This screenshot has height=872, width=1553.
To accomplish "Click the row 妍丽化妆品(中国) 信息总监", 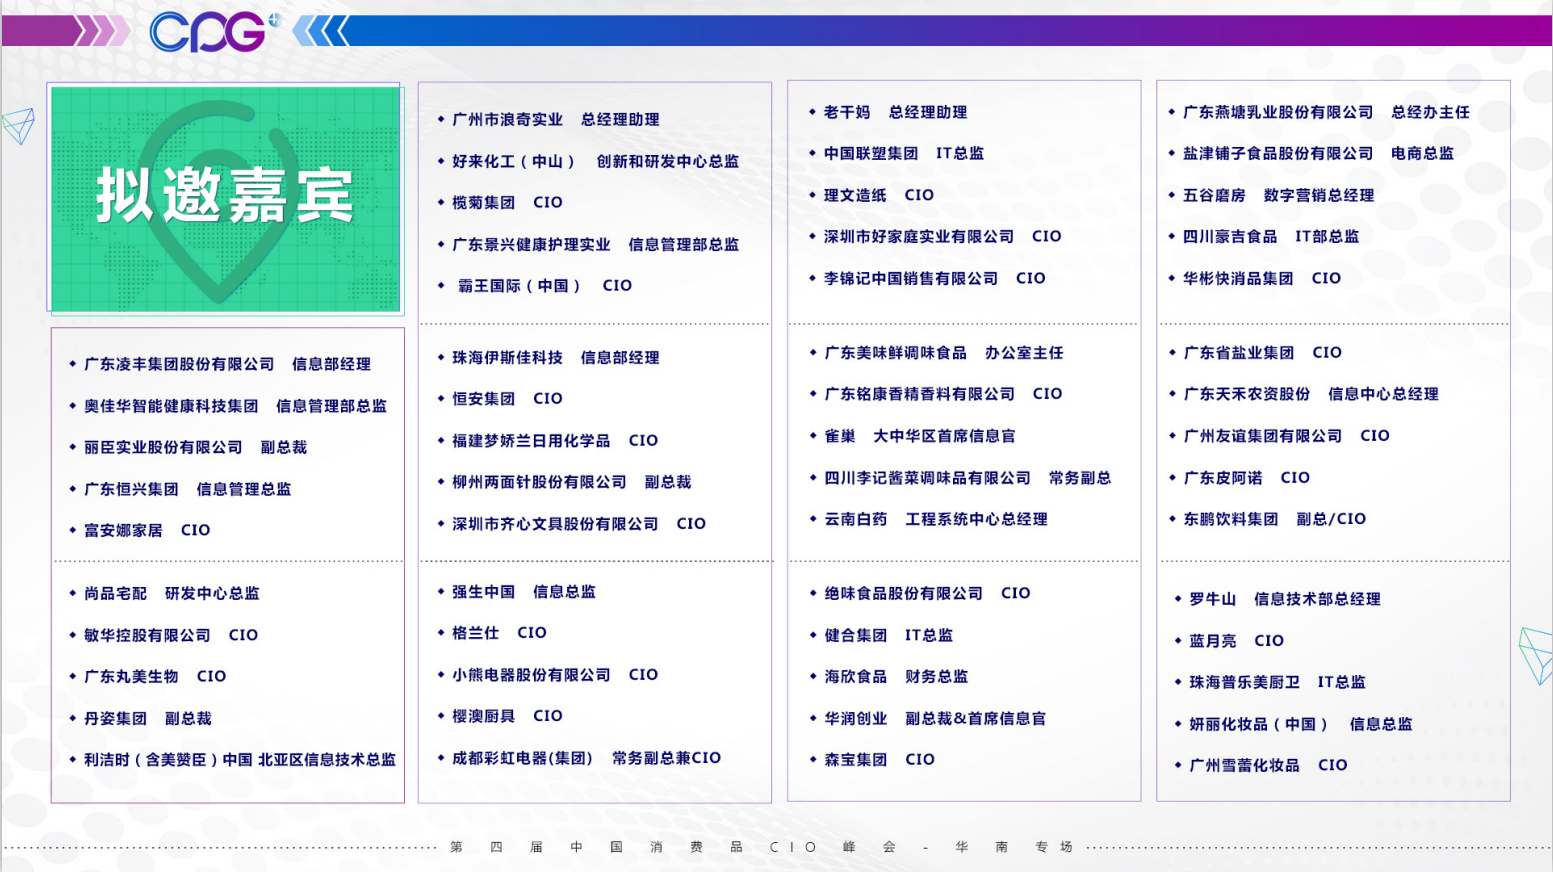I will [x=1293, y=724].
